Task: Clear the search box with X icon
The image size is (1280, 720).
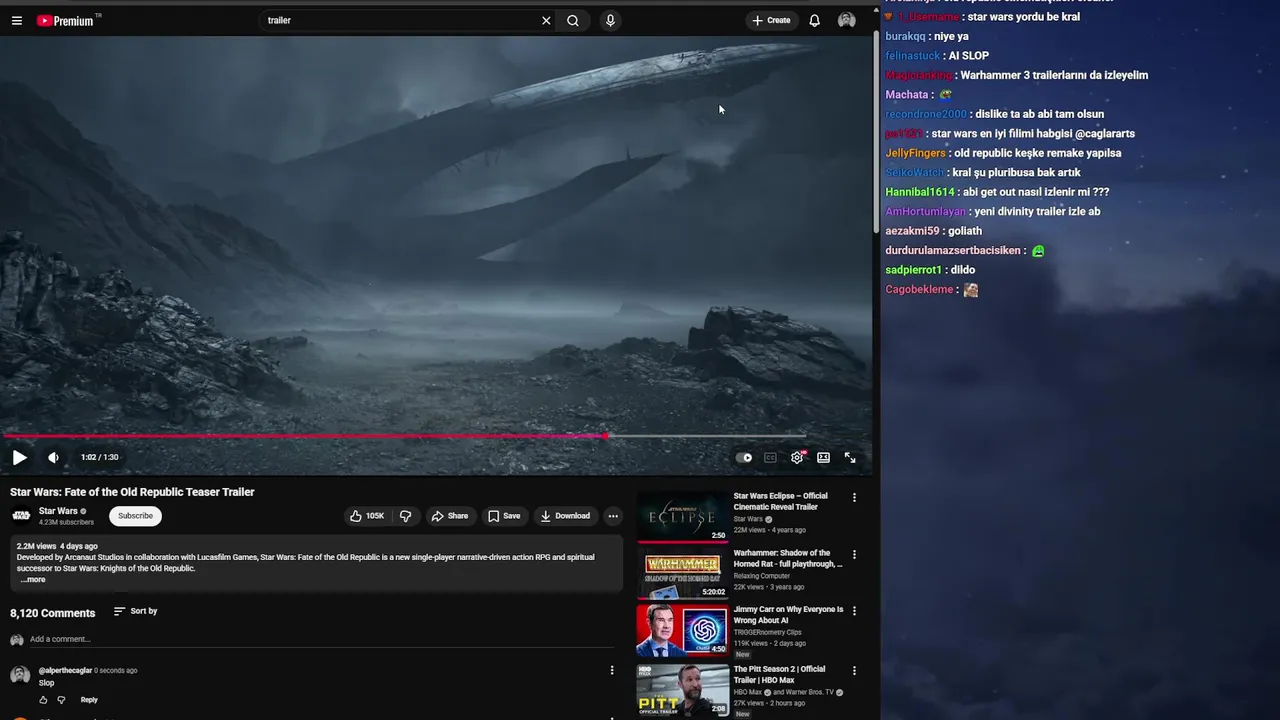Action: click(546, 20)
